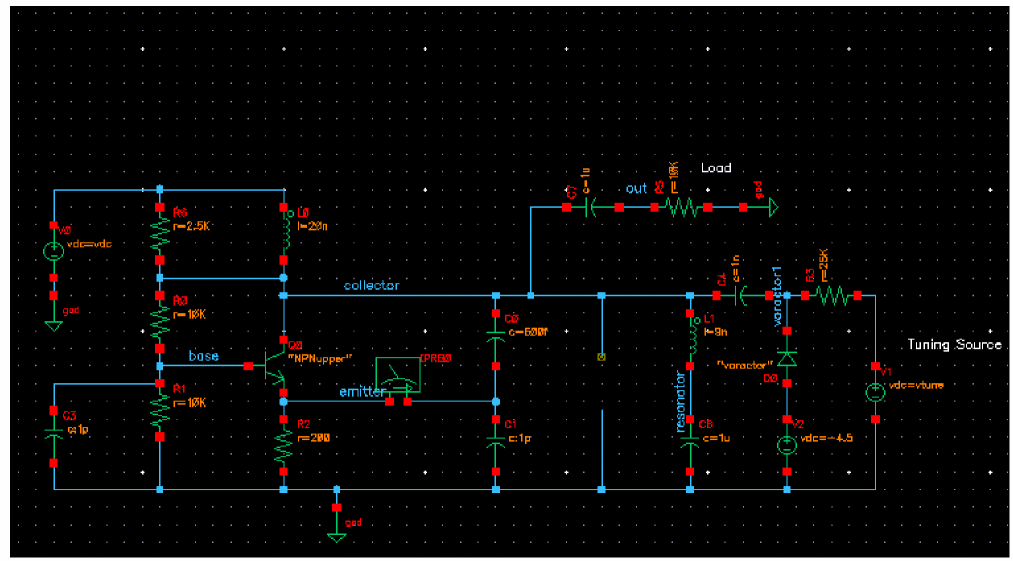Select resistor R6 with r=2.5K
The image size is (1013, 561).
[x=159, y=234]
